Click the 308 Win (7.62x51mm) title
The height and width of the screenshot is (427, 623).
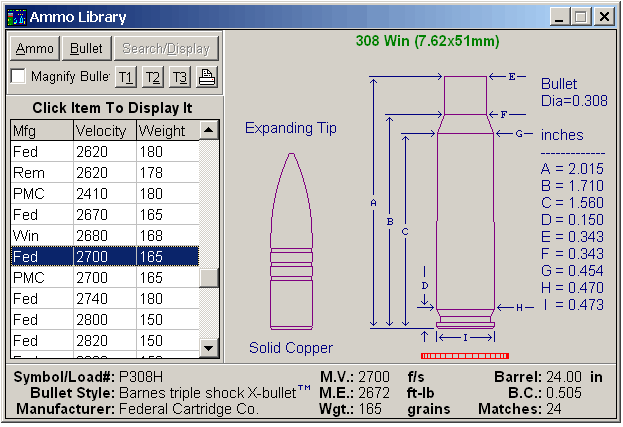[428, 41]
